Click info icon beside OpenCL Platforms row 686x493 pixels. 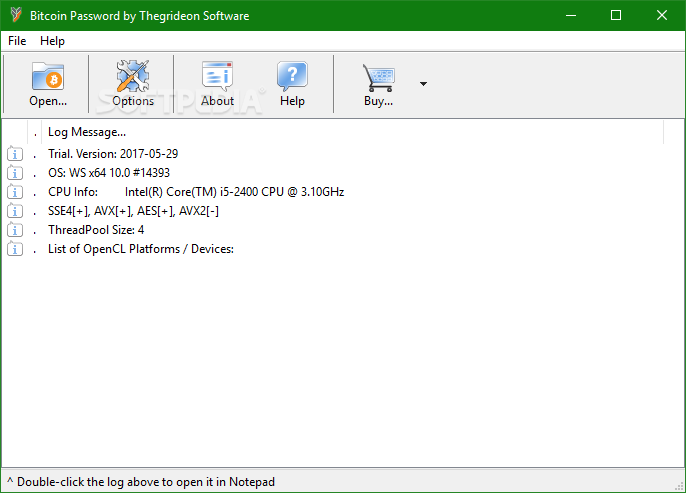[x=15, y=249]
